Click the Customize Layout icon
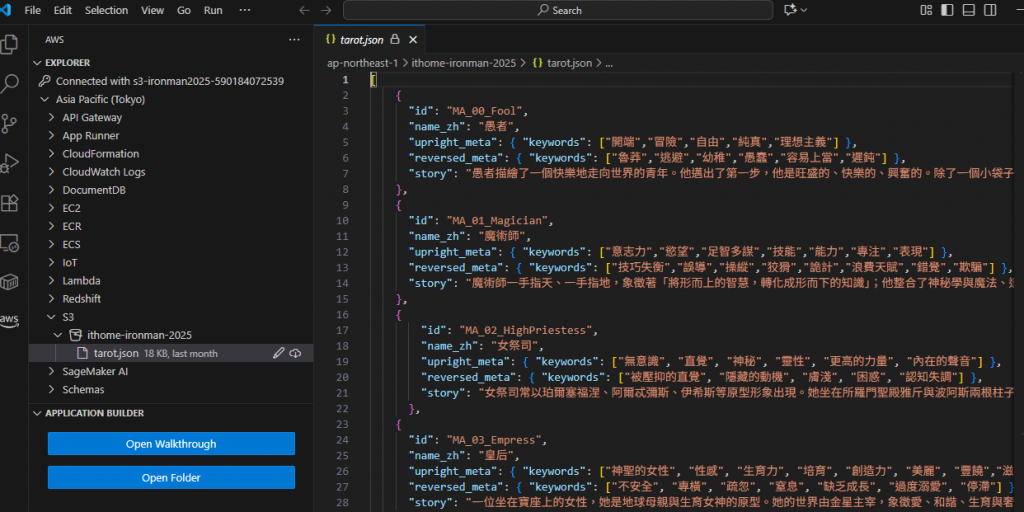The height and width of the screenshot is (512, 1024). tap(926, 10)
